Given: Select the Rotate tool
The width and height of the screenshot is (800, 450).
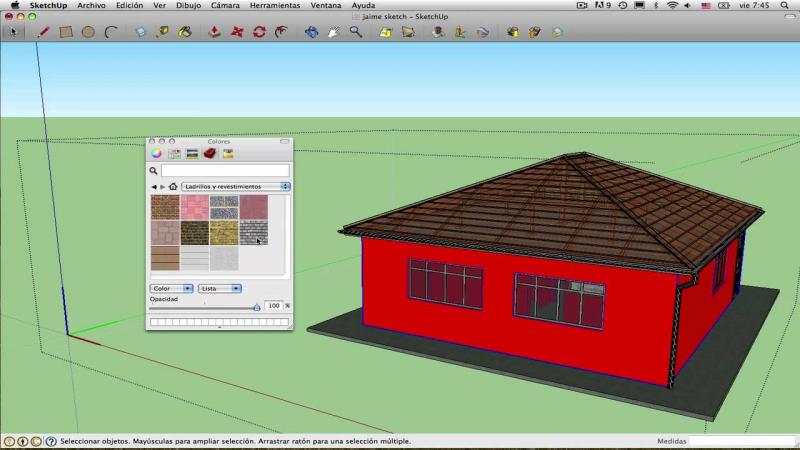Looking at the screenshot, I should (260, 32).
